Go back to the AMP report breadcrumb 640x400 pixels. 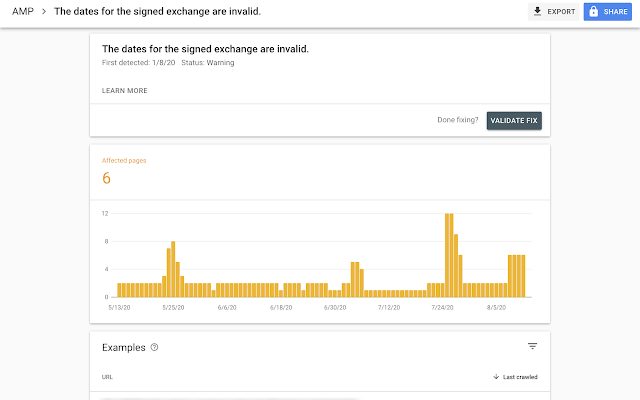click(x=22, y=12)
